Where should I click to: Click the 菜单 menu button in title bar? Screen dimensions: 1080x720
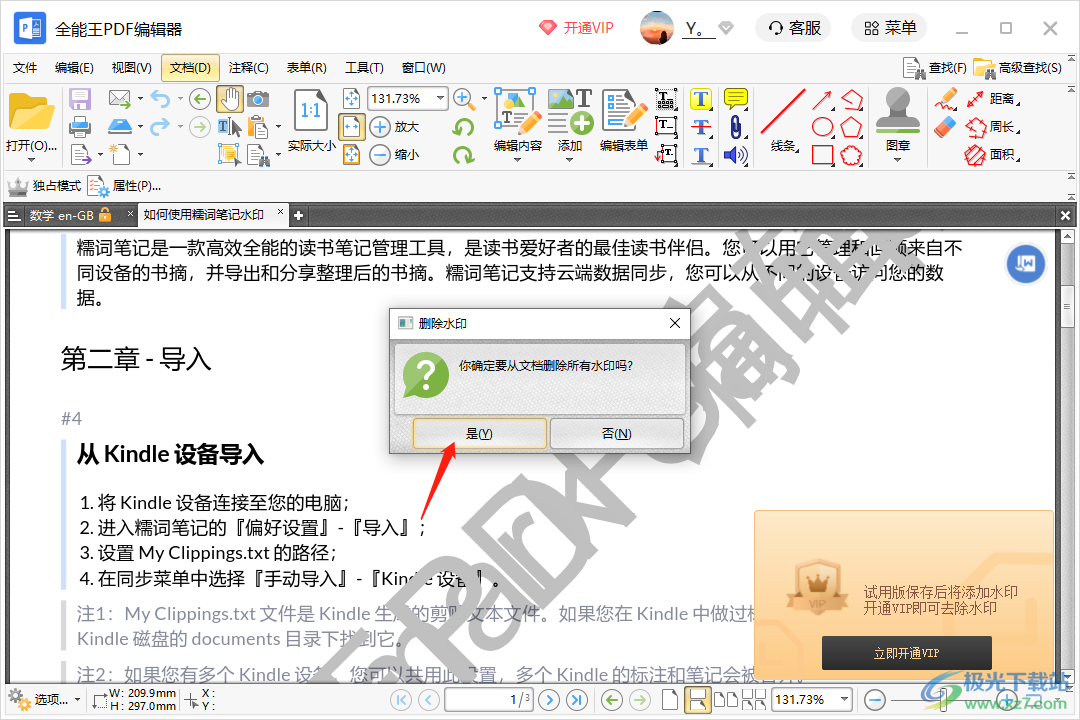(890, 28)
